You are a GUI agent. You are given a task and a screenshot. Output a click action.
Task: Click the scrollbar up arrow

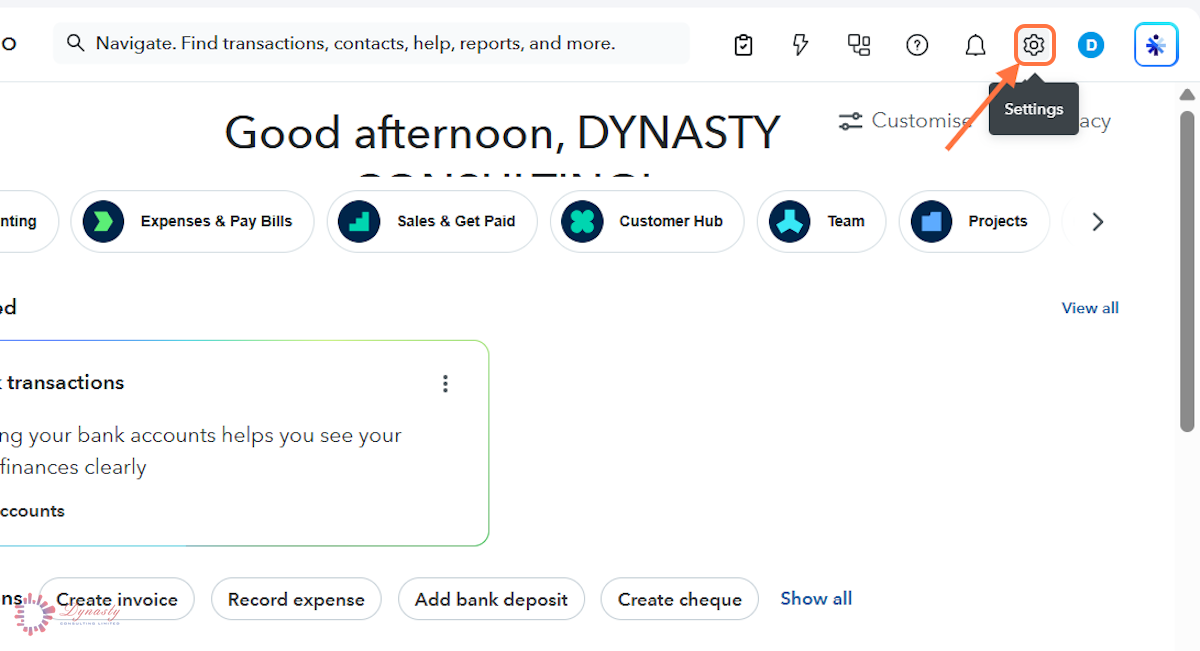(x=1187, y=95)
